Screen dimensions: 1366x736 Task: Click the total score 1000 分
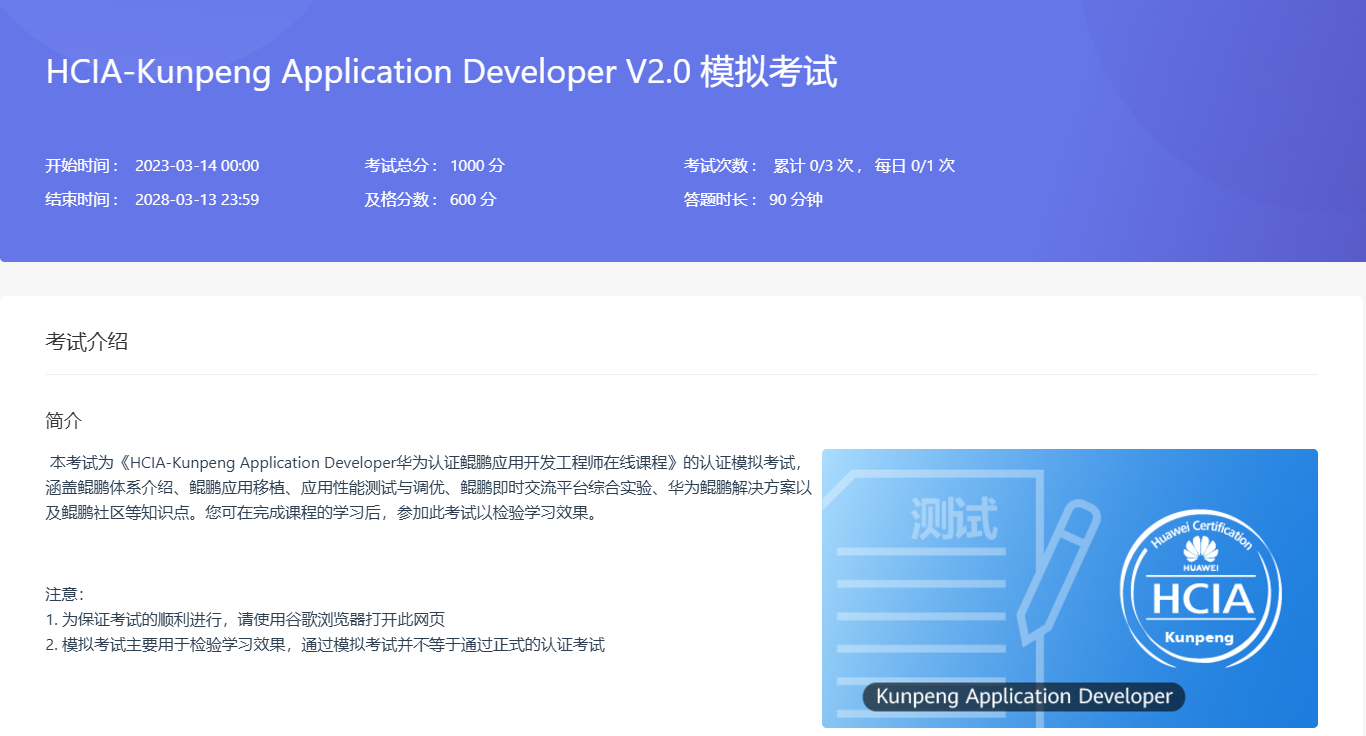[x=477, y=166]
